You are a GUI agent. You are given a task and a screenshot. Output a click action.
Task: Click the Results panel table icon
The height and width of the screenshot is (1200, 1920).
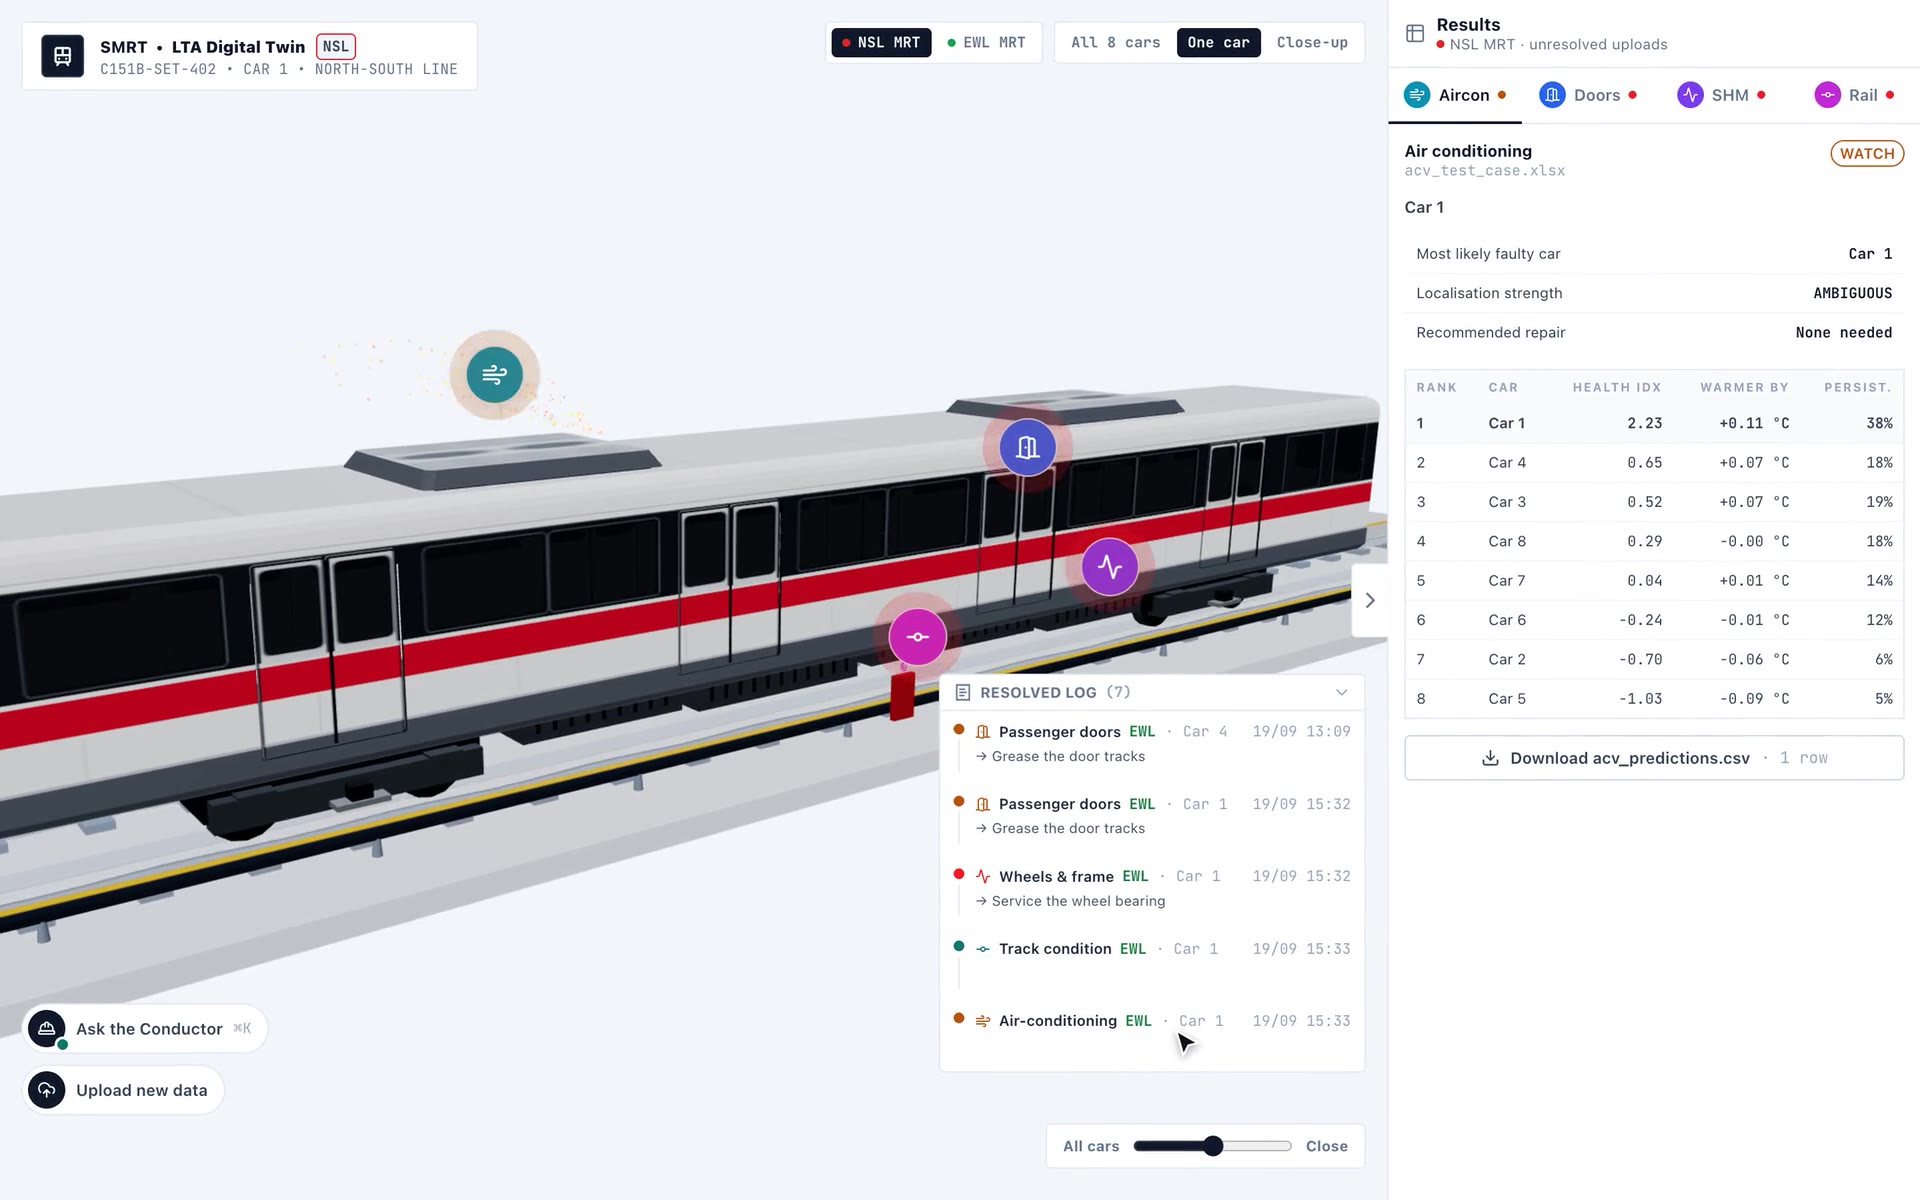pos(1415,34)
